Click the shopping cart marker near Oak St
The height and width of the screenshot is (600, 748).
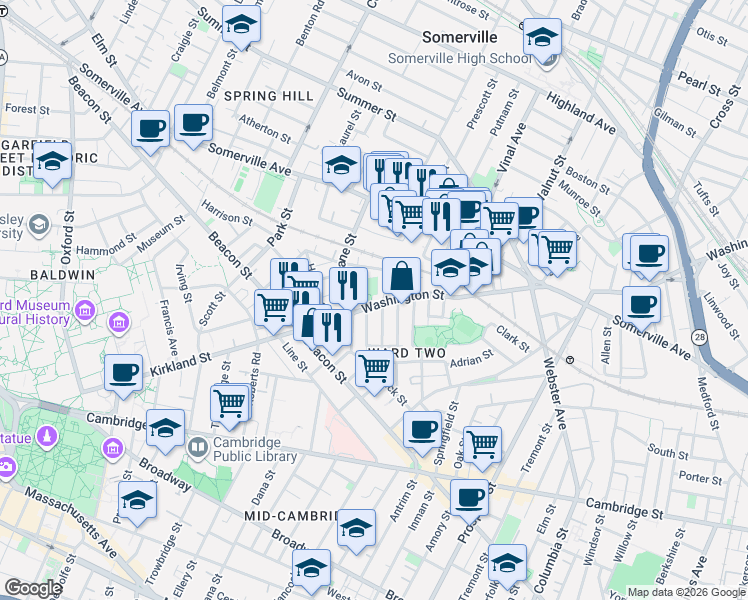[x=482, y=446]
